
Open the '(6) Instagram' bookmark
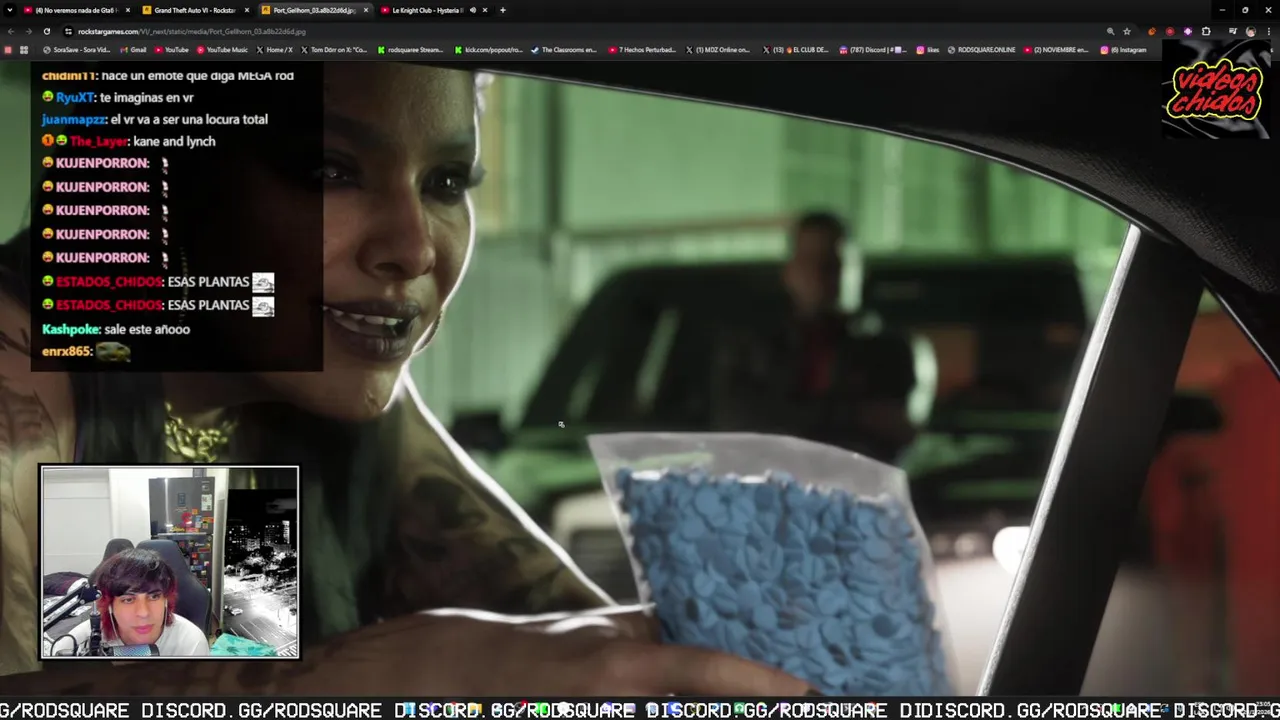pyautogui.click(x=1123, y=49)
